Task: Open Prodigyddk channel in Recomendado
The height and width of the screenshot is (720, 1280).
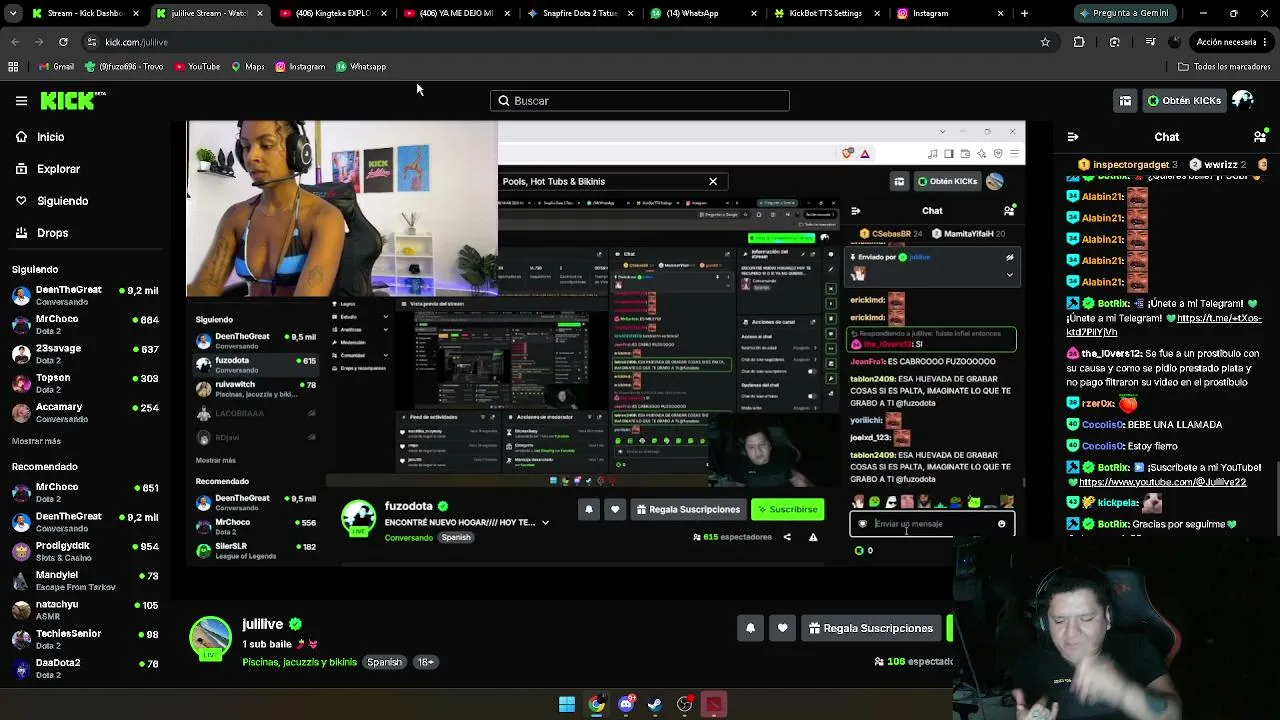Action: 86,551
